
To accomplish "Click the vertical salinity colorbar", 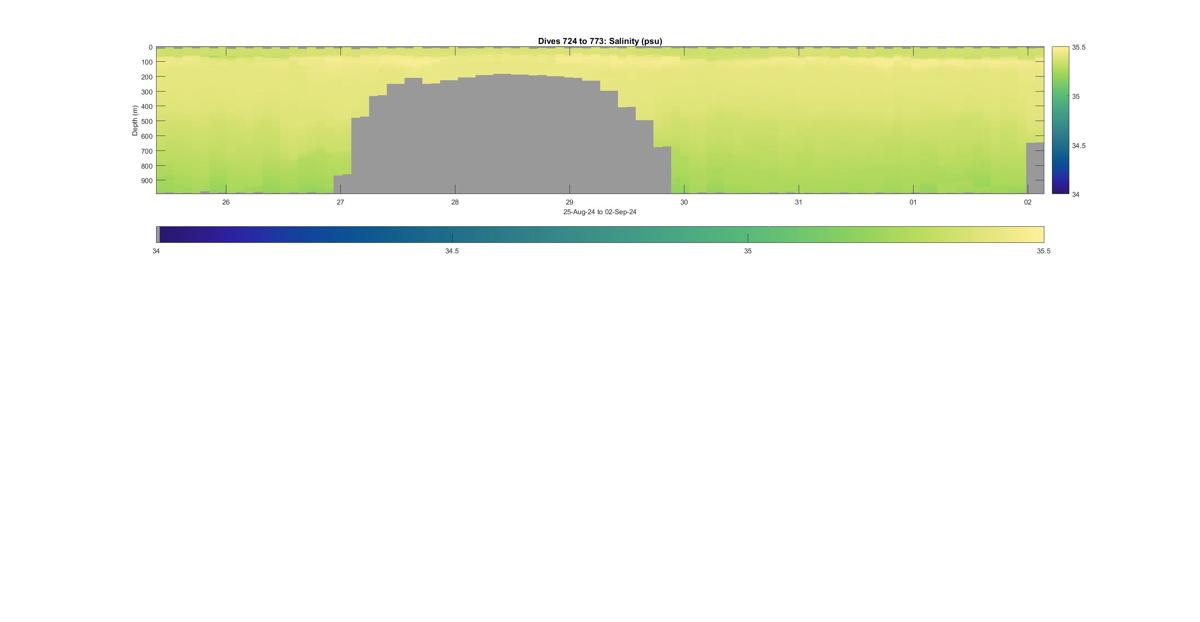I will tap(1060, 120).
